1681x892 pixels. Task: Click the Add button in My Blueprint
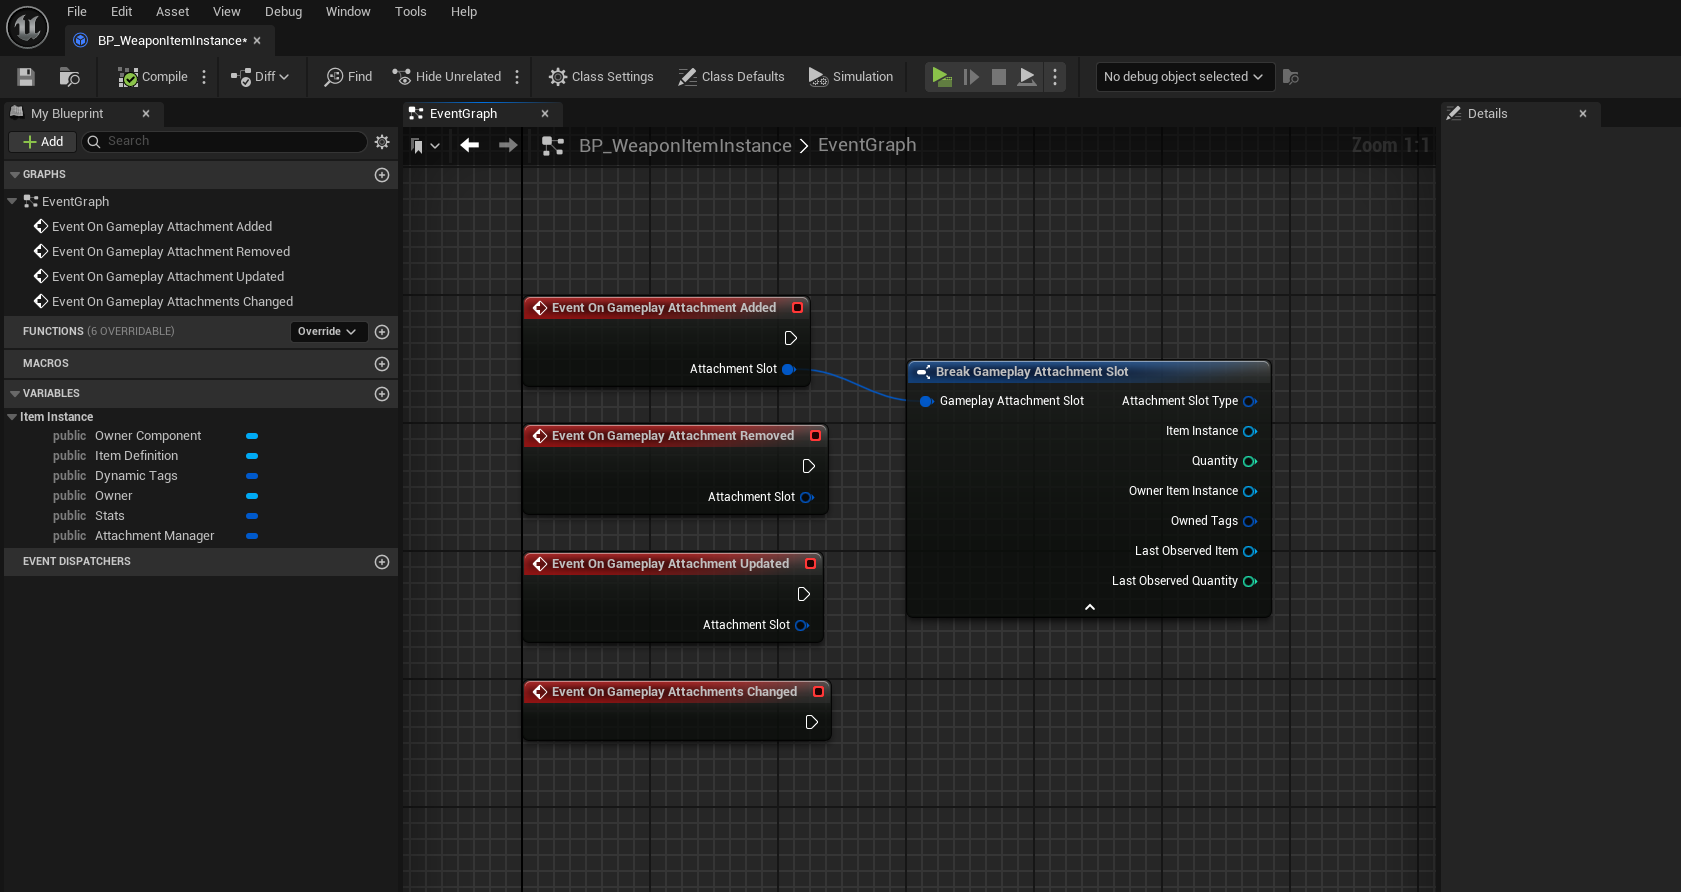click(43, 142)
